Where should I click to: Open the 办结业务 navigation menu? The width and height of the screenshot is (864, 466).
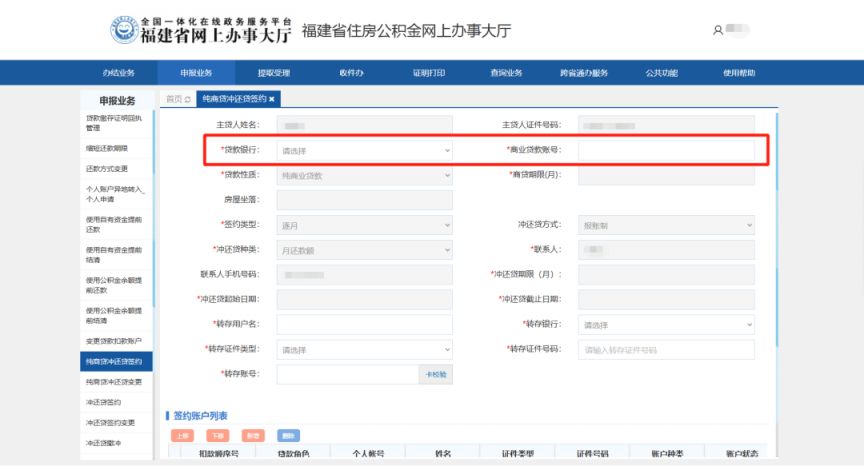[x=118, y=73]
